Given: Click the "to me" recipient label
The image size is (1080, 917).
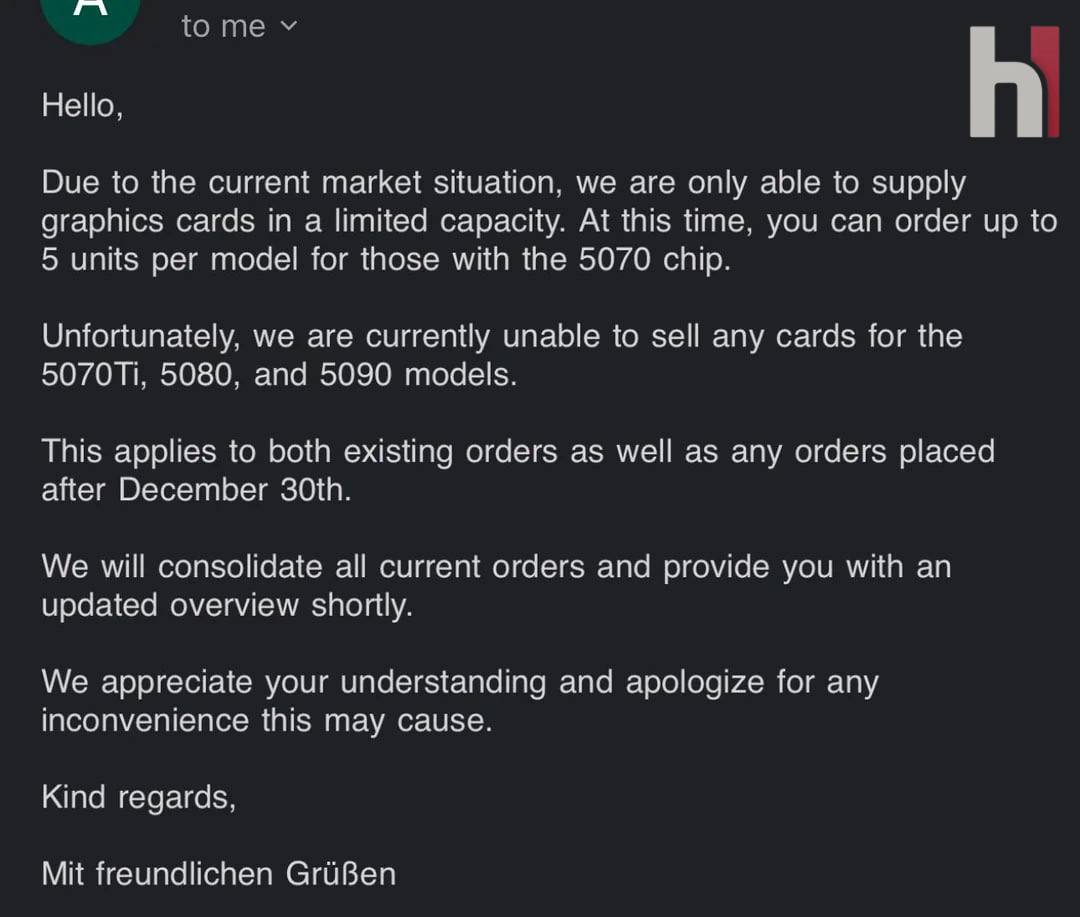Looking at the screenshot, I should pyautogui.click(x=223, y=26).
